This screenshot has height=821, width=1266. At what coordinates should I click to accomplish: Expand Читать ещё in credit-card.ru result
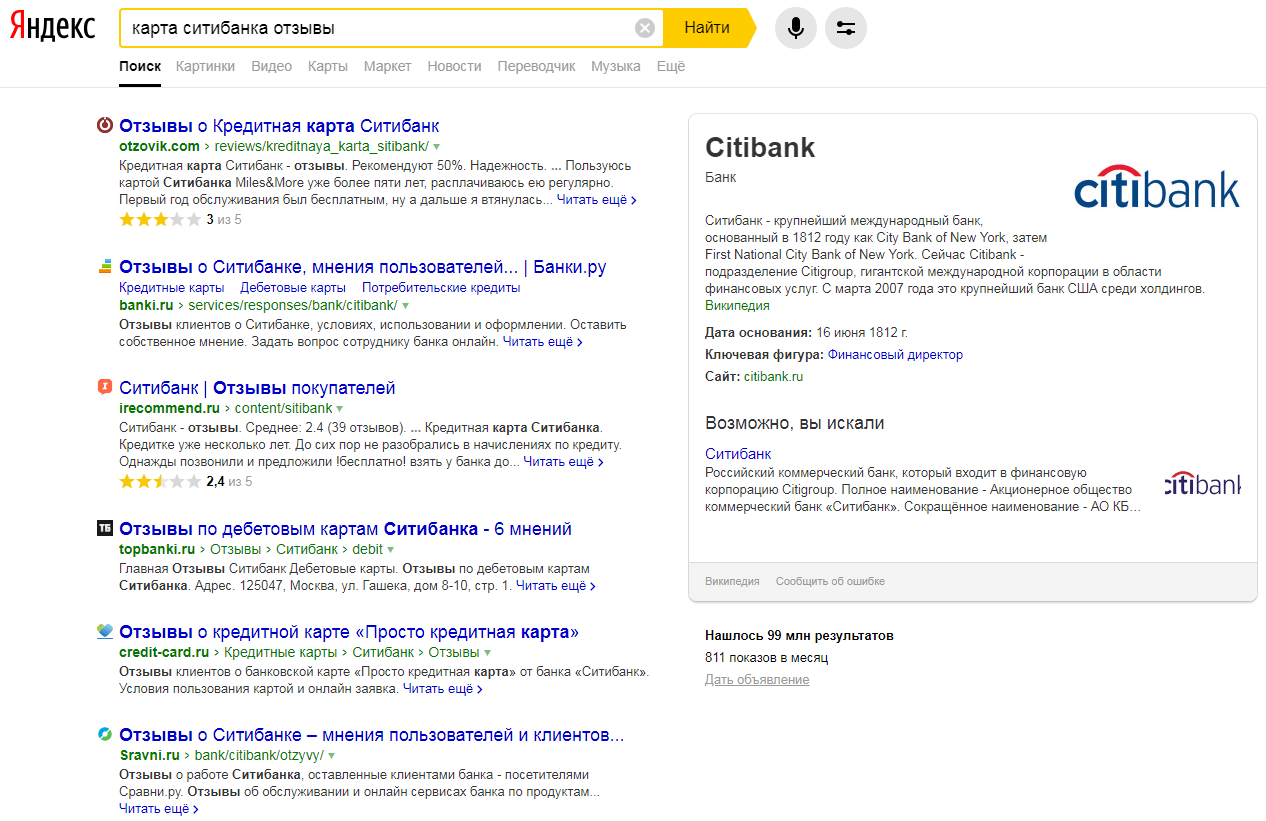coord(443,689)
